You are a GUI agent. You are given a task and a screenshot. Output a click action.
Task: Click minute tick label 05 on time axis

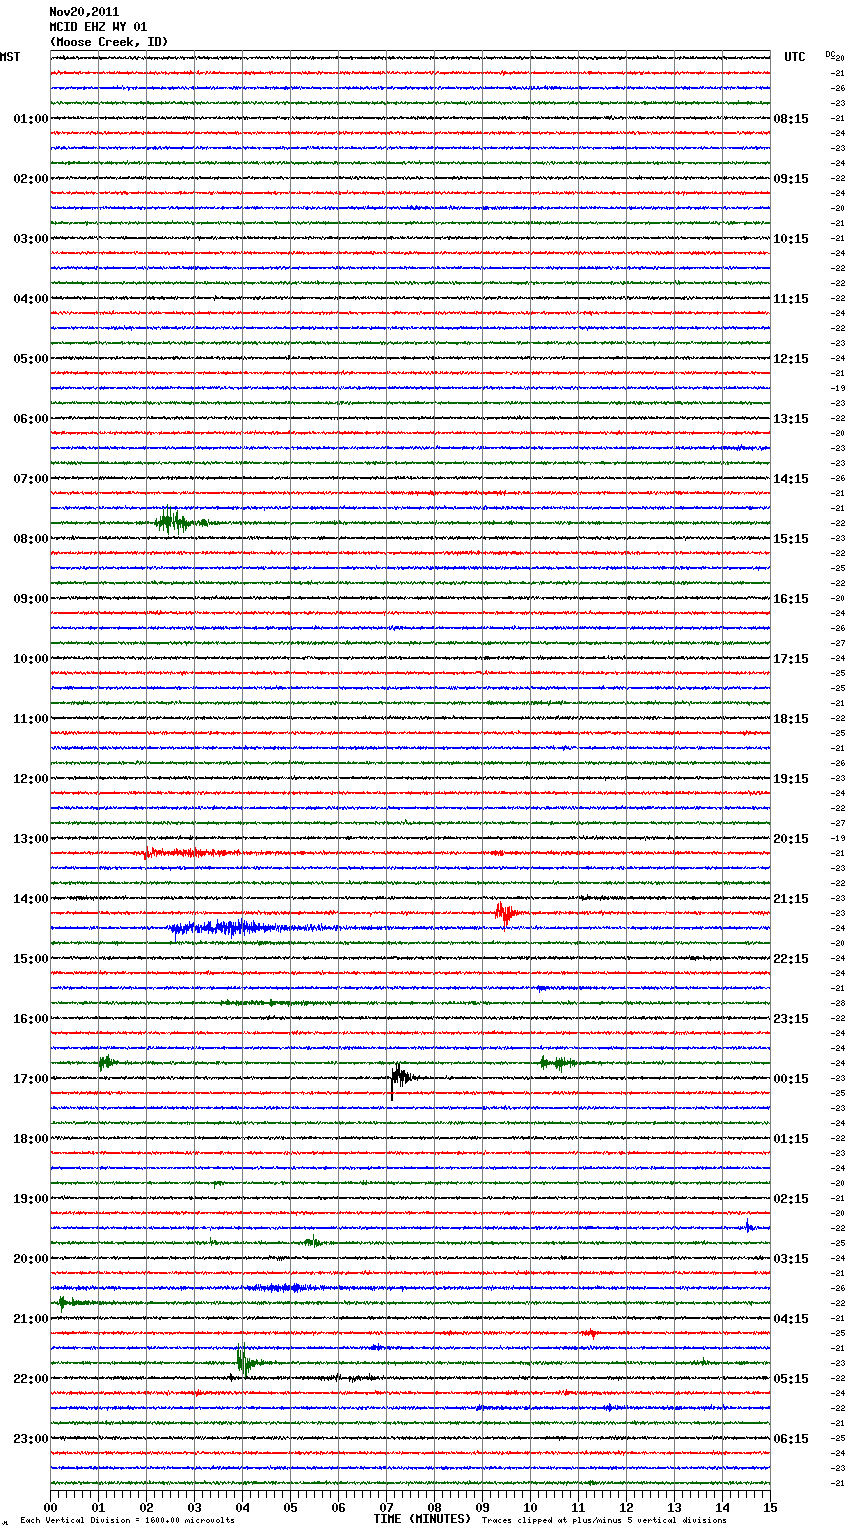click(290, 1507)
